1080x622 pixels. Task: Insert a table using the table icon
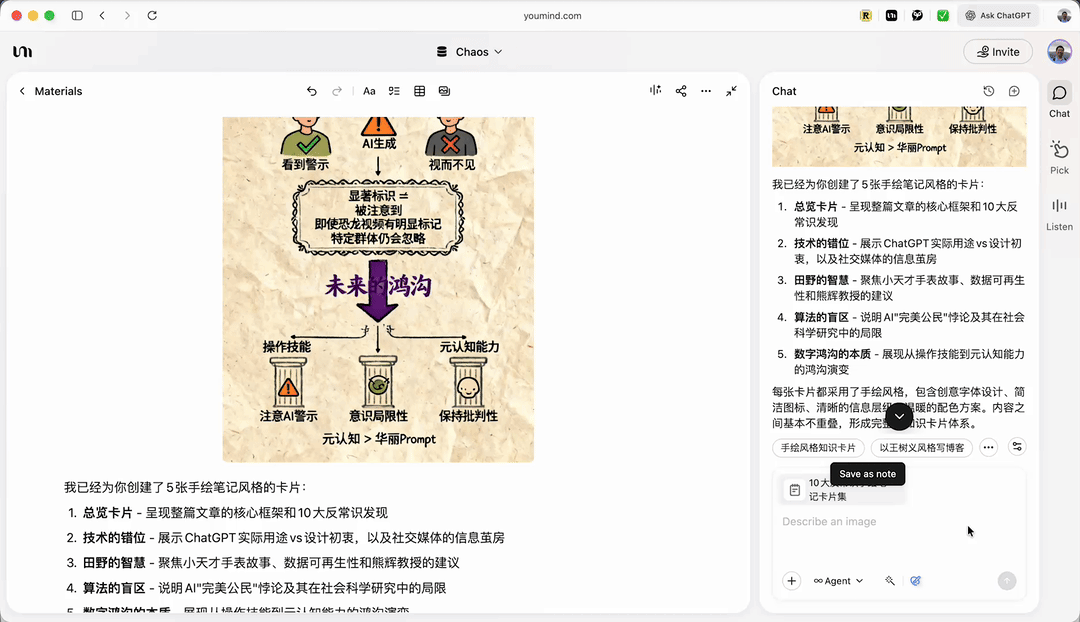tap(420, 91)
